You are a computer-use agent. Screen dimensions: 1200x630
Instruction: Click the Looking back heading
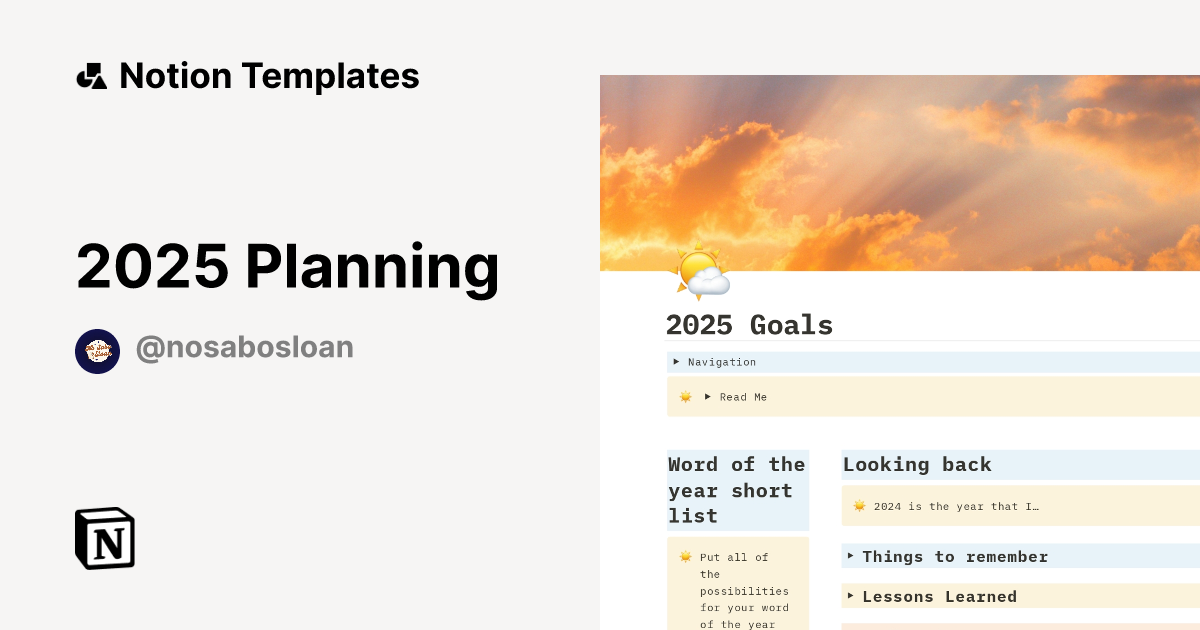pyautogui.click(x=917, y=464)
